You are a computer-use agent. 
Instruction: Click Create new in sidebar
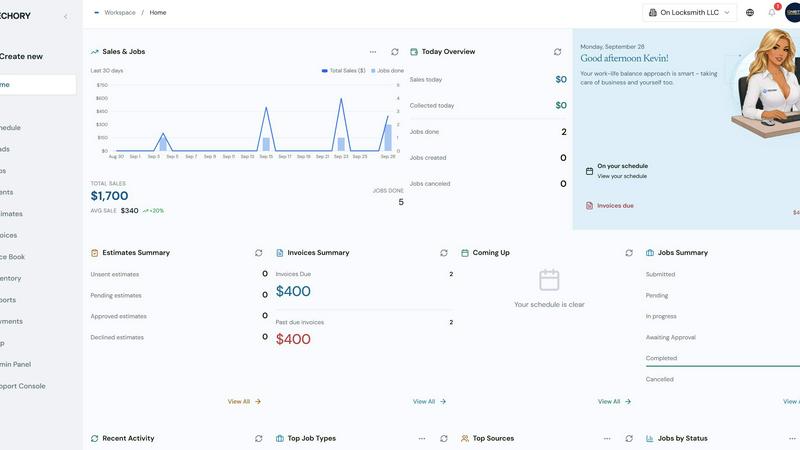(21, 57)
